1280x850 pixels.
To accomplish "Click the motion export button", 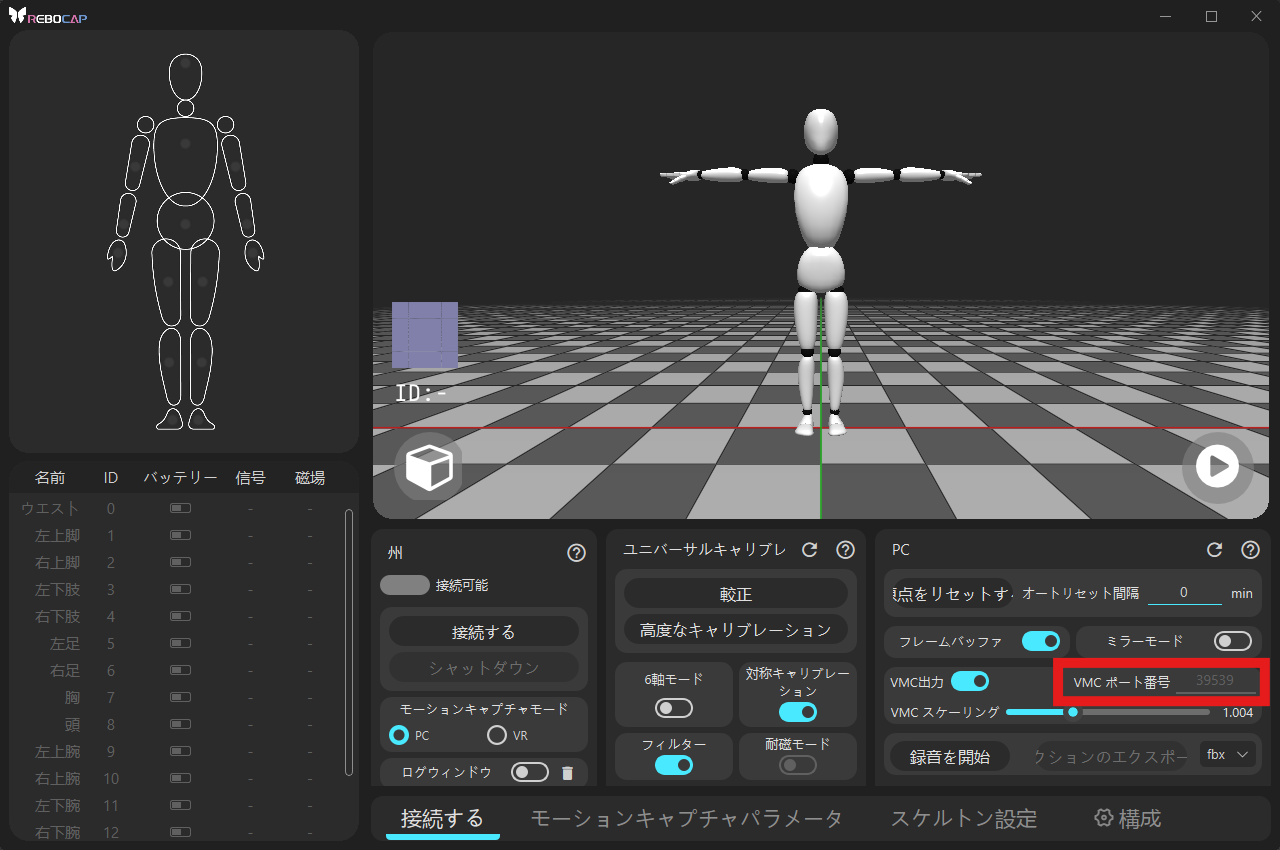I will (1110, 757).
